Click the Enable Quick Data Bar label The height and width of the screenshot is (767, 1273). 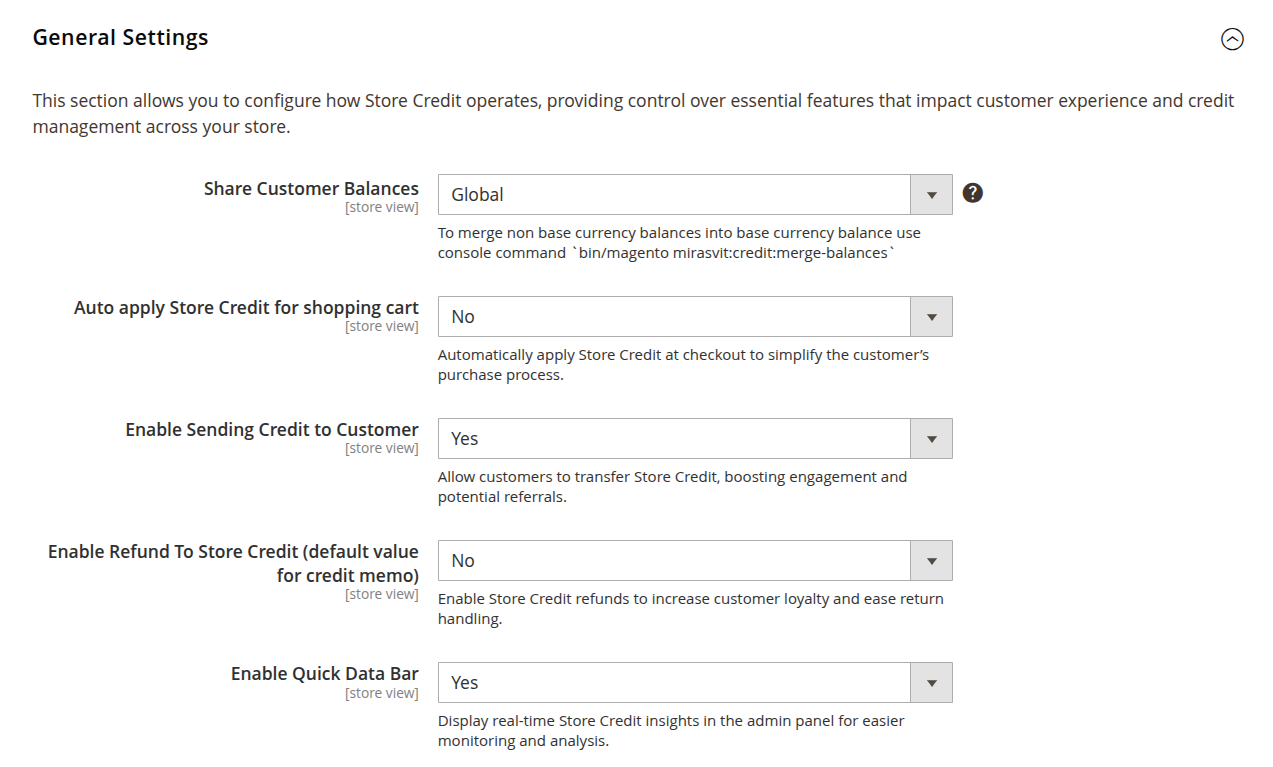pyautogui.click(x=324, y=674)
